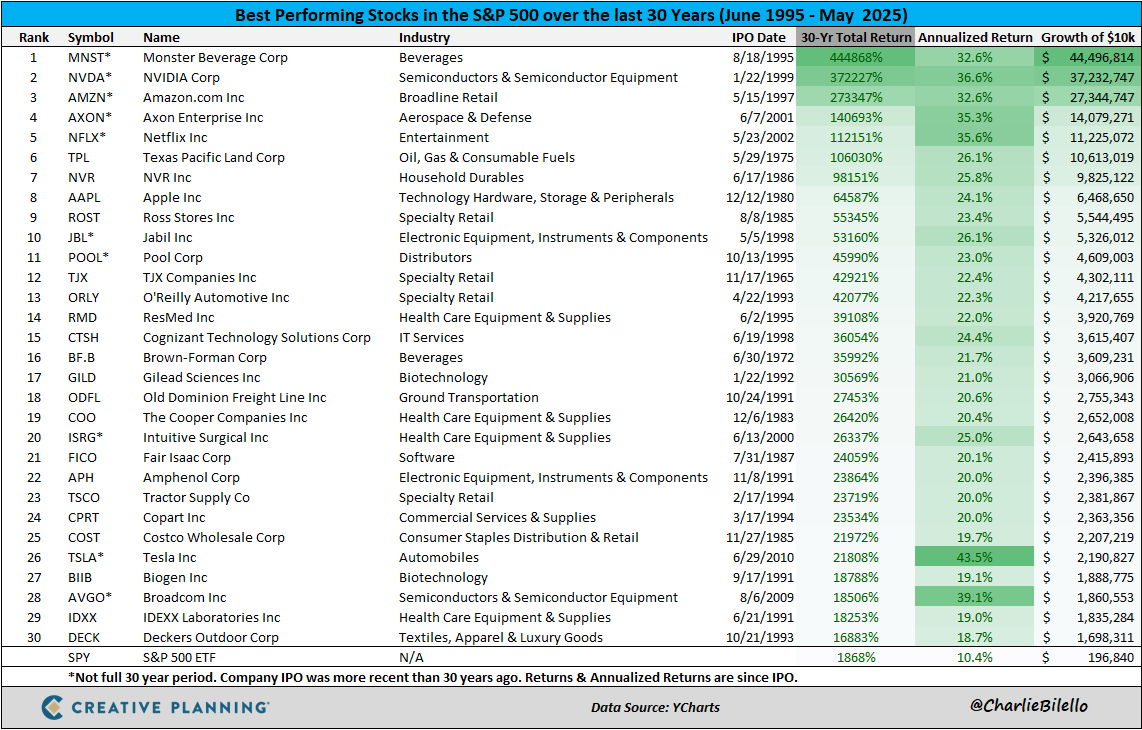Click the Household Durables industry cell
This screenshot has width=1142, height=730.
pyautogui.click(x=461, y=178)
